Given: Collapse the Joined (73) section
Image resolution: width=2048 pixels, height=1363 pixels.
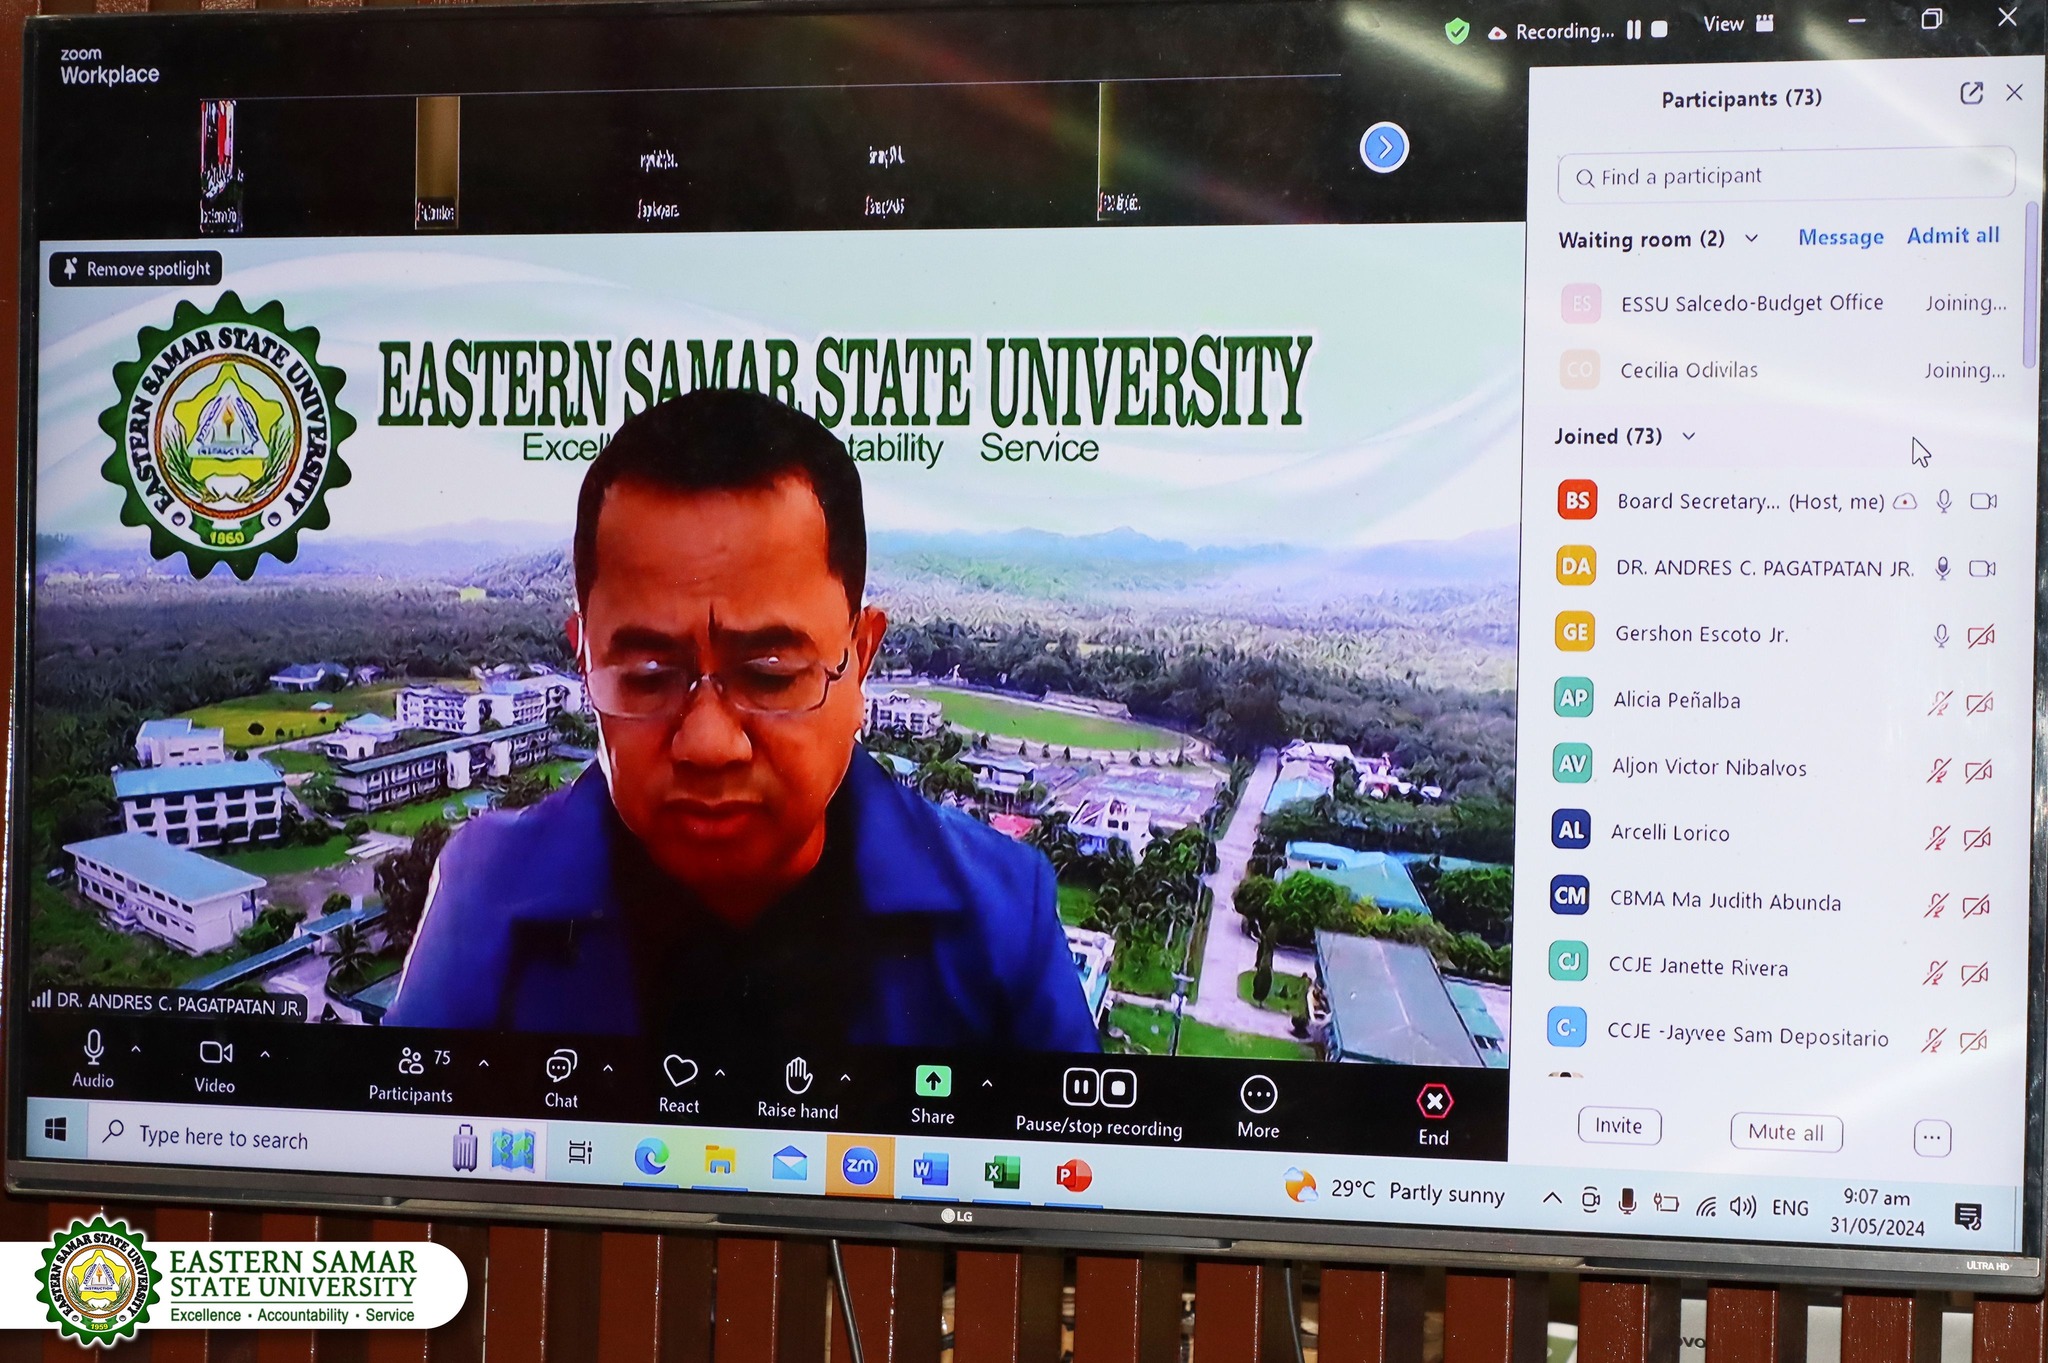Looking at the screenshot, I should point(1689,436).
